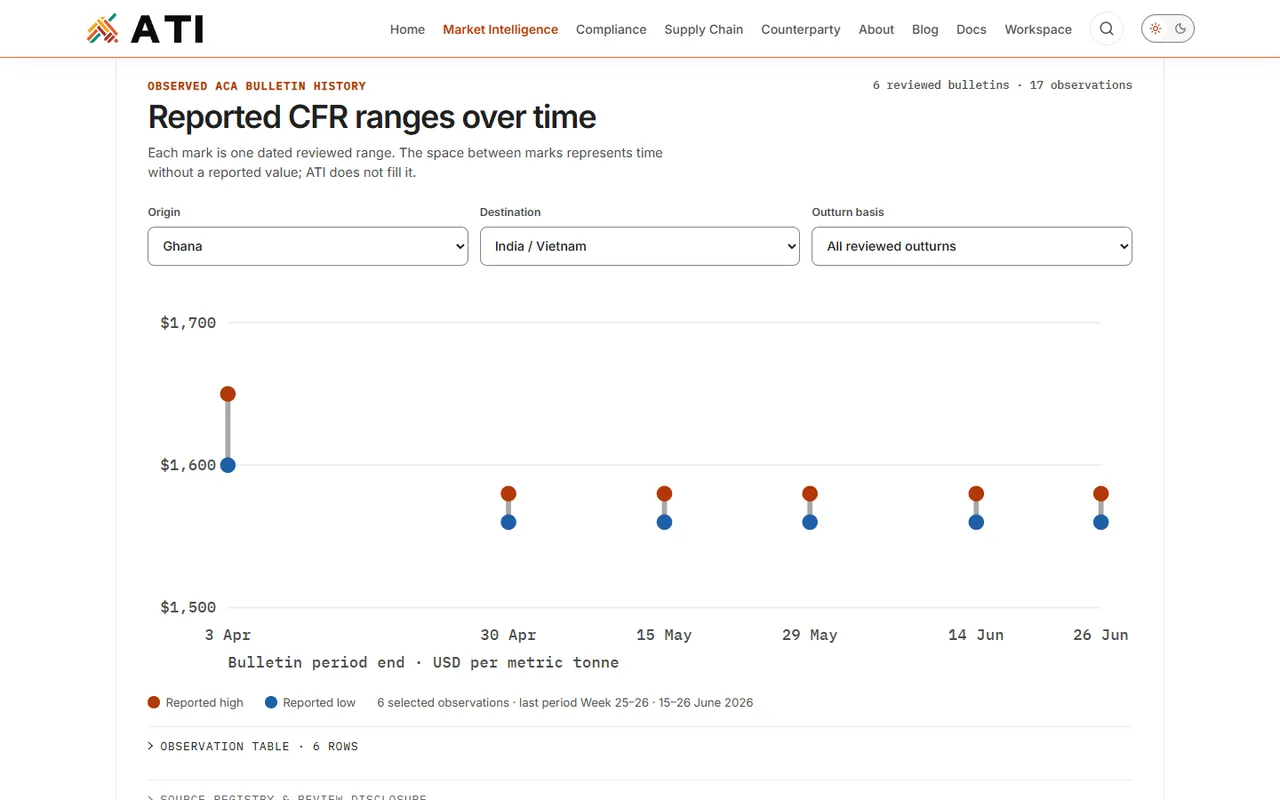Open Compliance nav item
The image size is (1280, 800).
pos(611,29)
